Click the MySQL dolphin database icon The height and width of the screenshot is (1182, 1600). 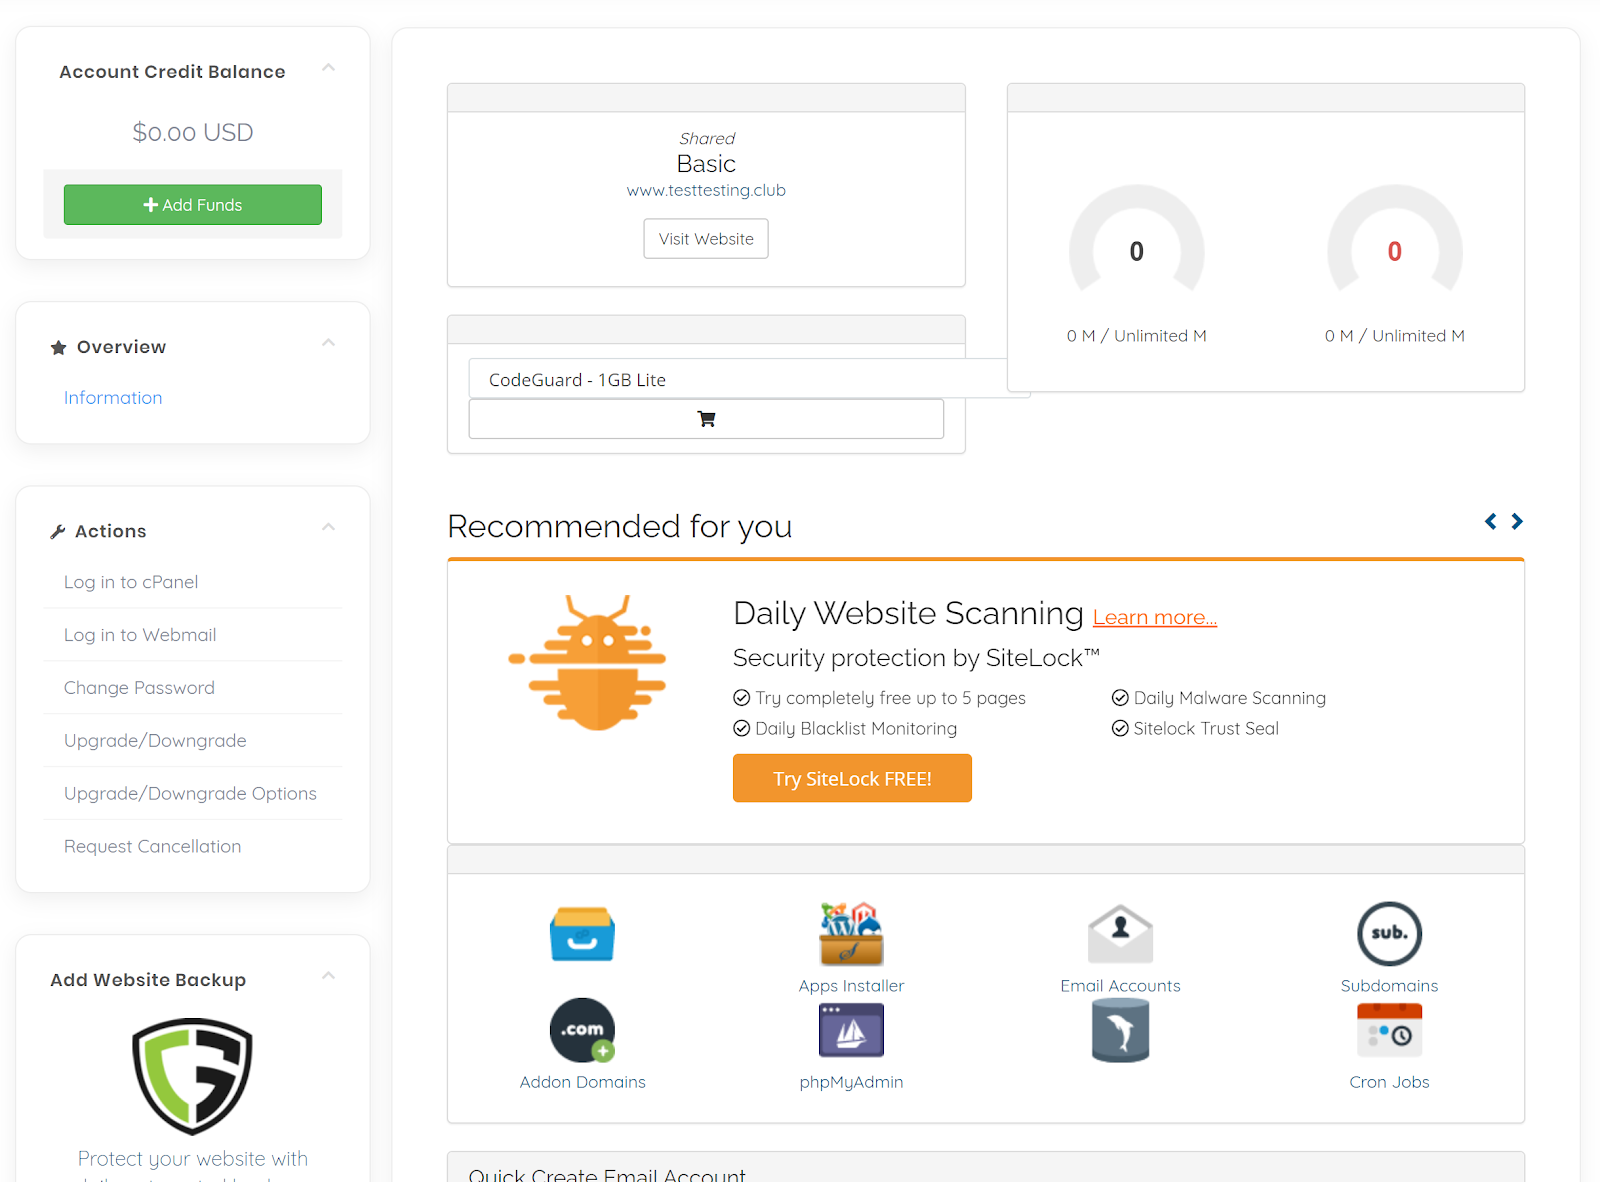(x=1120, y=1030)
